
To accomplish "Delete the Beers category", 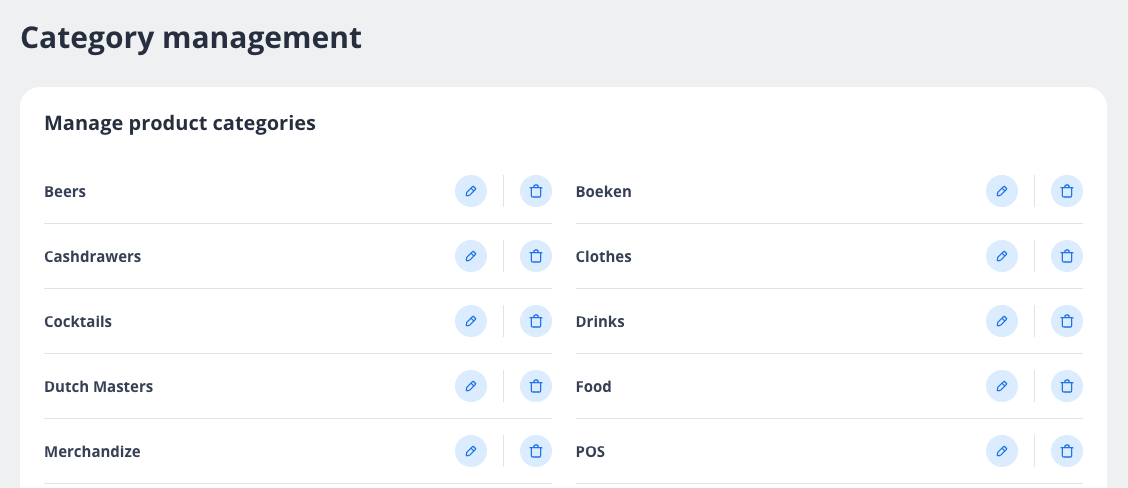I will [536, 191].
